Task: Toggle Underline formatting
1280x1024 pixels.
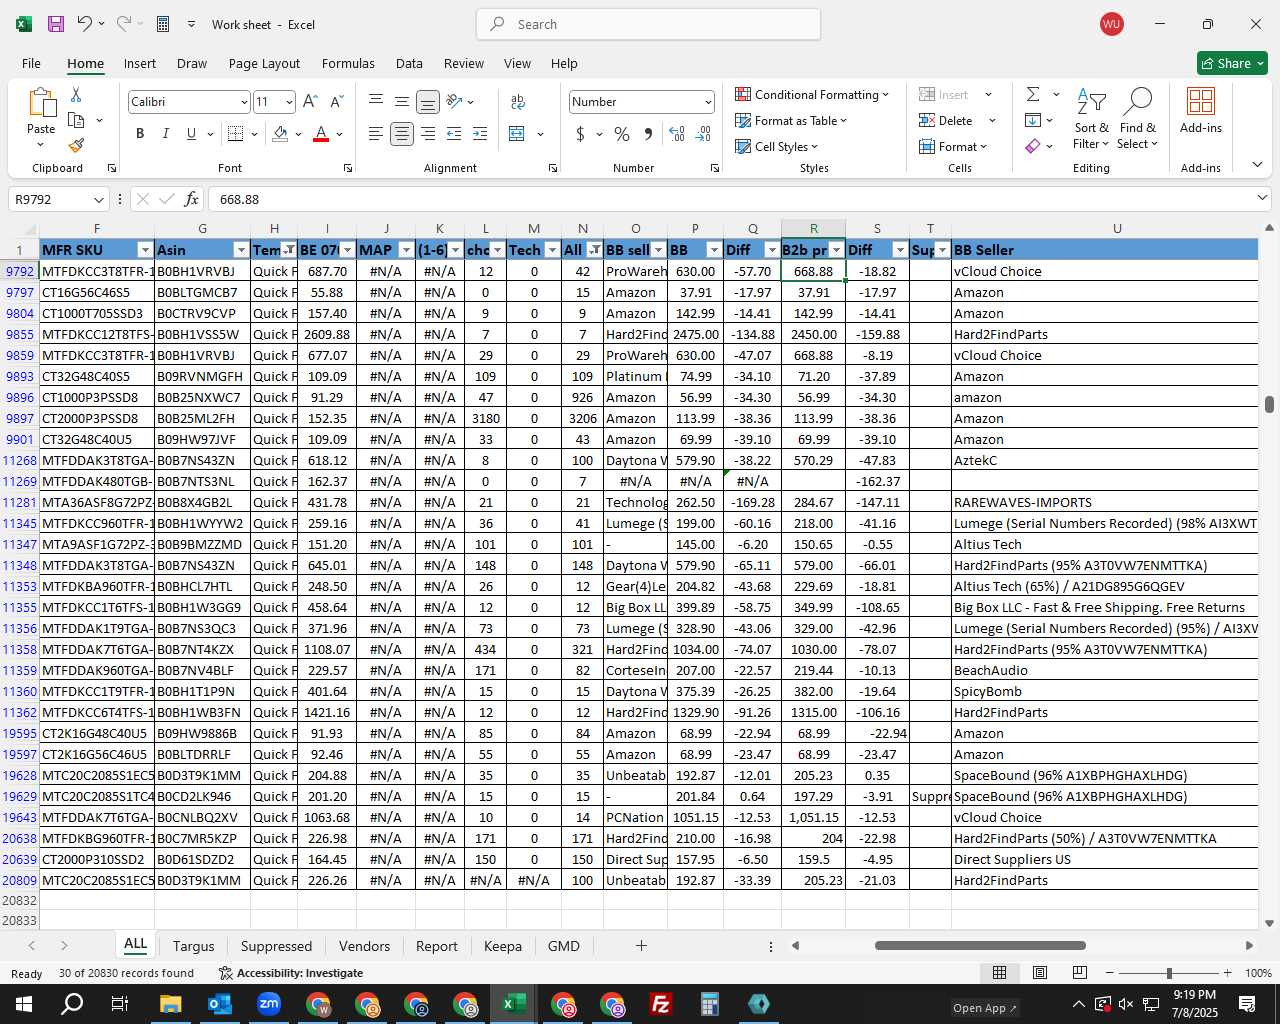Action: click(x=191, y=133)
